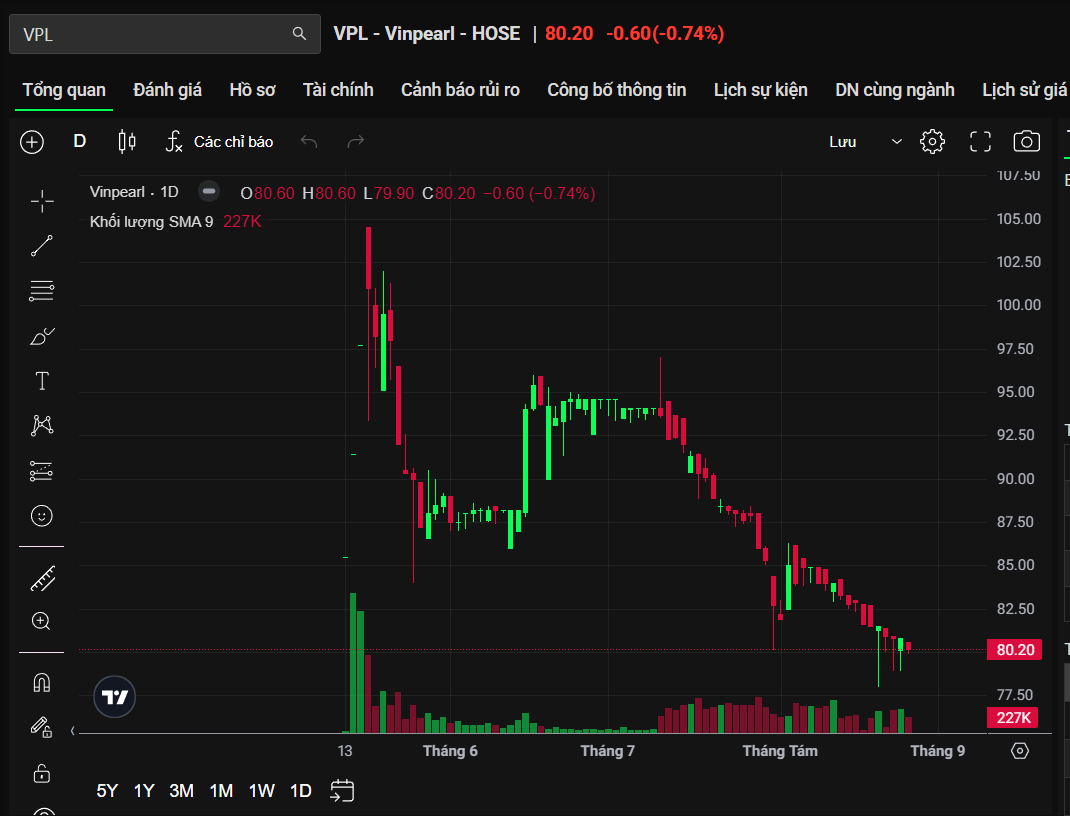The width and height of the screenshot is (1070, 816).
Task: Toggle lock all drawings
Action: pos(42,774)
